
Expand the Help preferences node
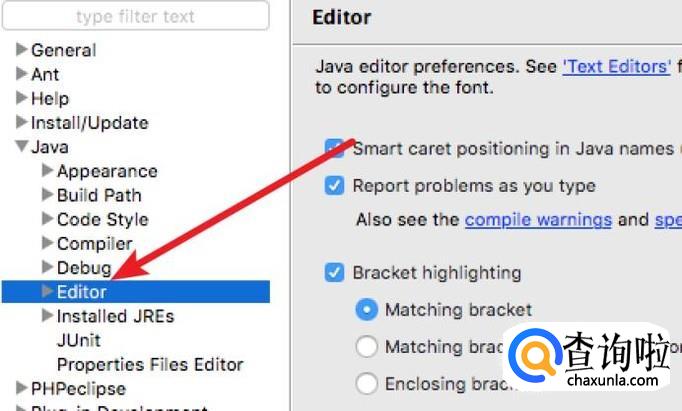(x=22, y=98)
